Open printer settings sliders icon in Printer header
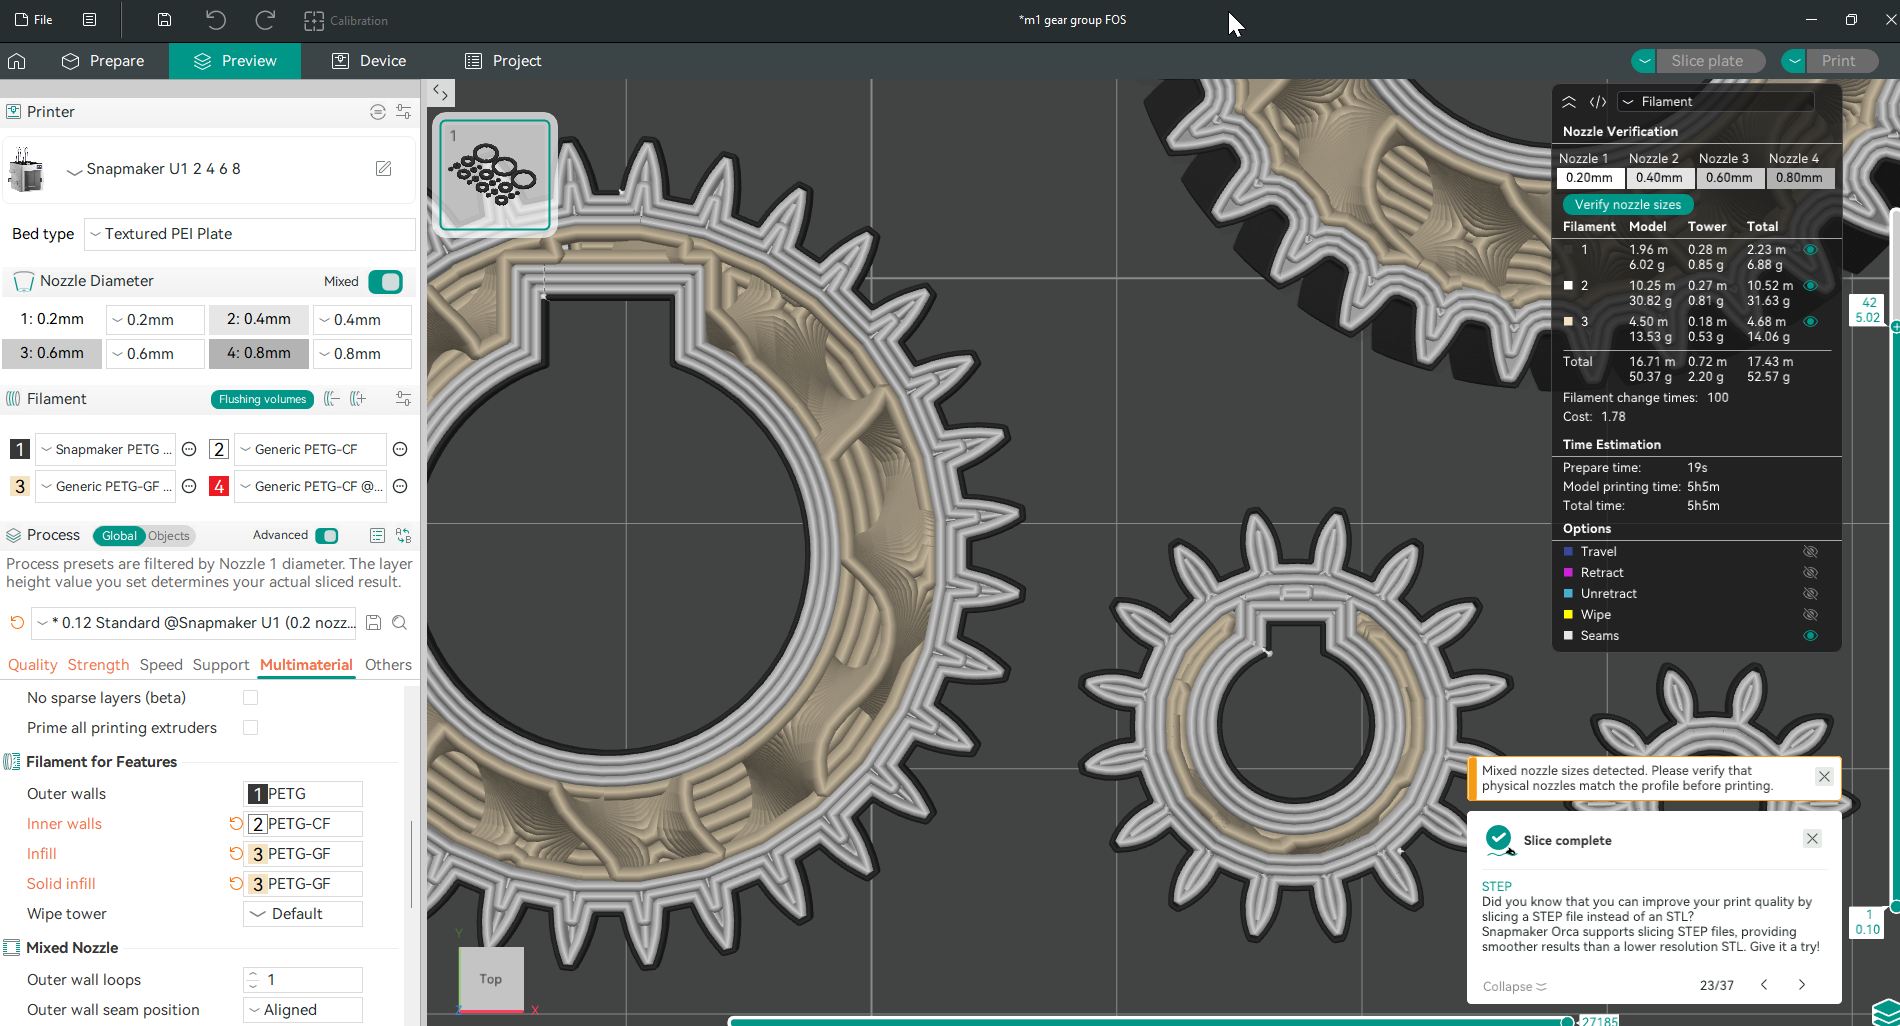Image resolution: width=1900 pixels, height=1026 pixels. point(403,112)
